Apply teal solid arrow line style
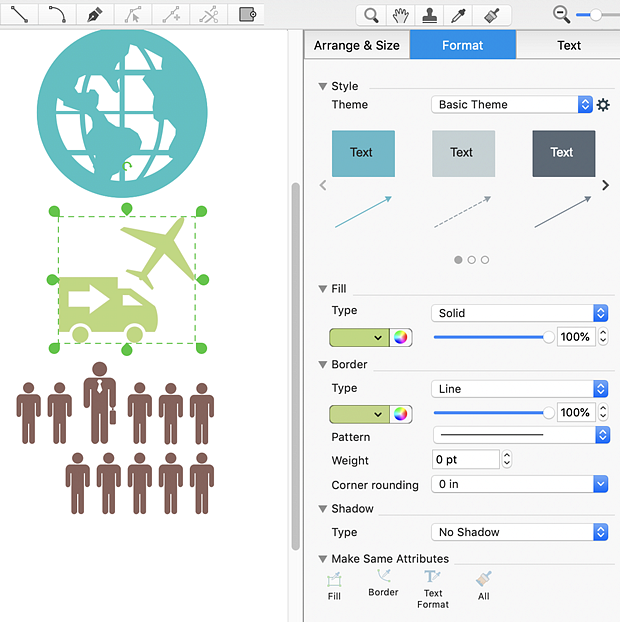This screenshot has width=620, height=622. [x=363, y=212]
